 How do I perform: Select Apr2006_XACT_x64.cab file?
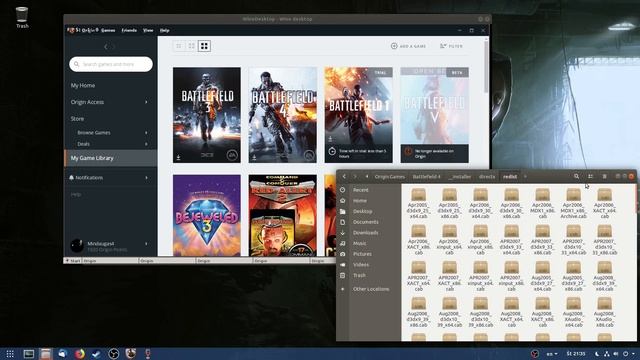tap(604, 203)
